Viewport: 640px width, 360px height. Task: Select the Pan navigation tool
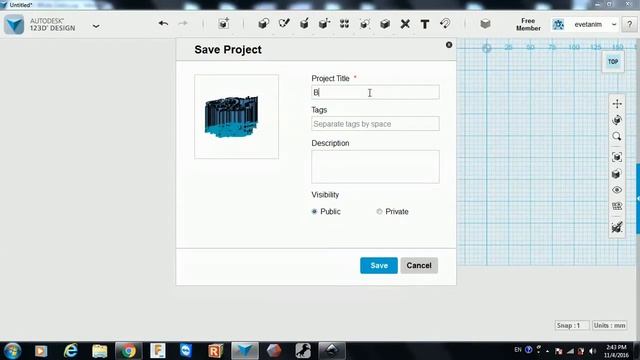point(617,104)
